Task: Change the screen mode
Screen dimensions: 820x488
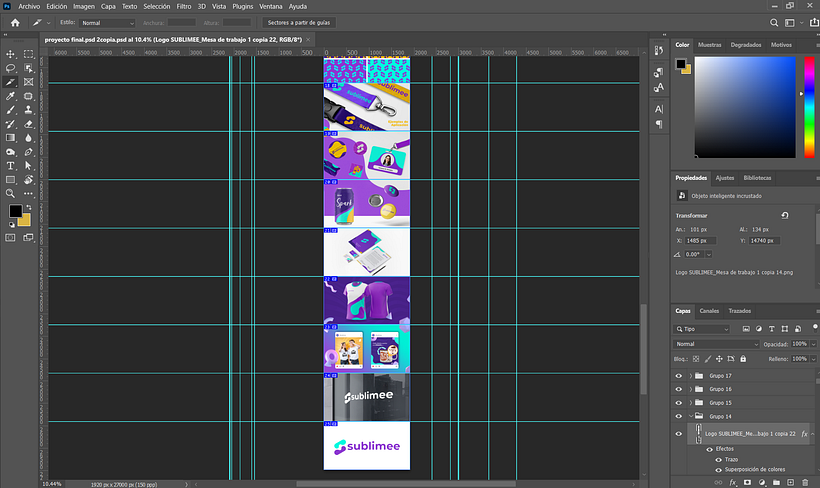Action: tap(28, 237)
